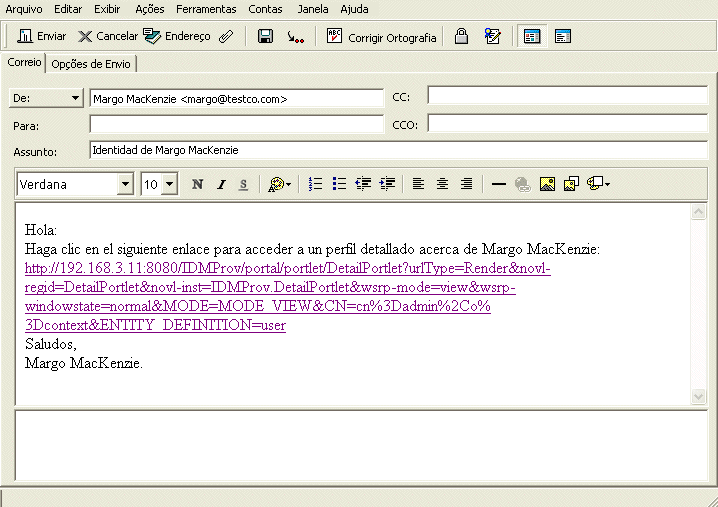Switch to the Opções de Envio tab

[x=91, y=64]
